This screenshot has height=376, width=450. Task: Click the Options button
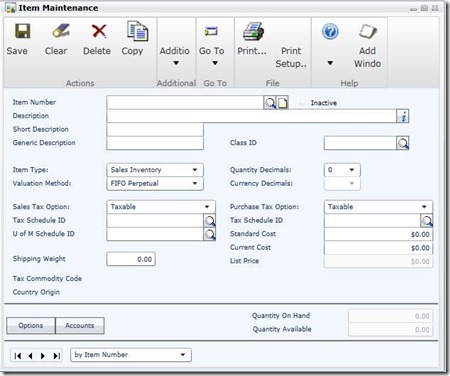(31, 325)
